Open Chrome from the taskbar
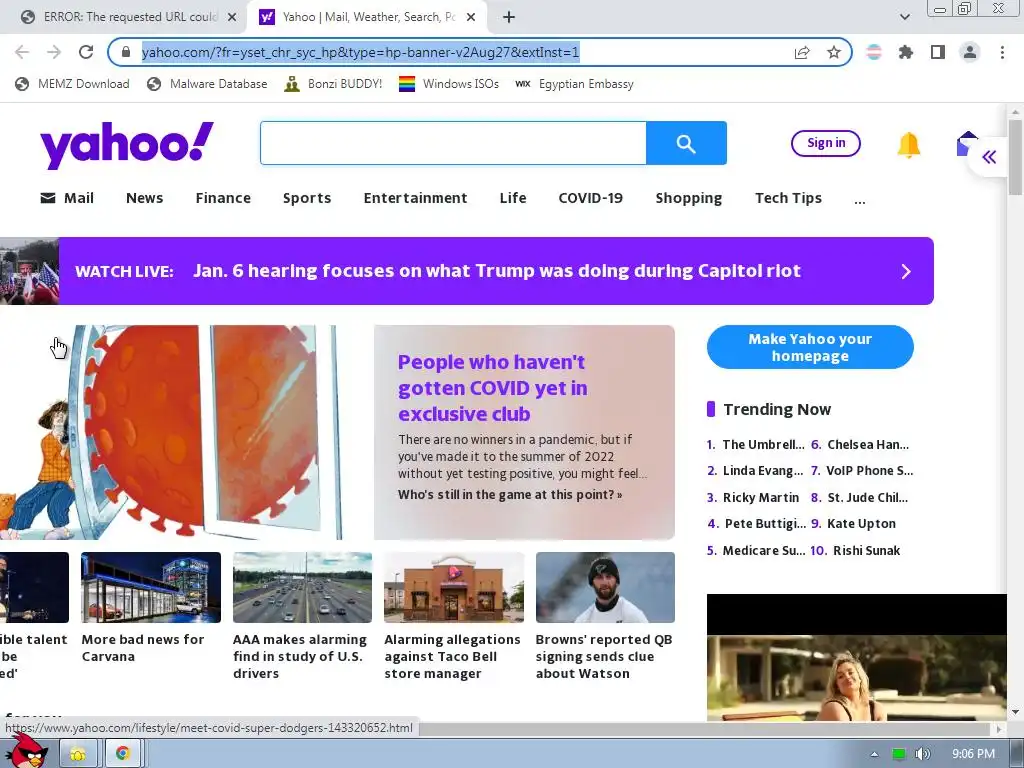 [122, 754]
